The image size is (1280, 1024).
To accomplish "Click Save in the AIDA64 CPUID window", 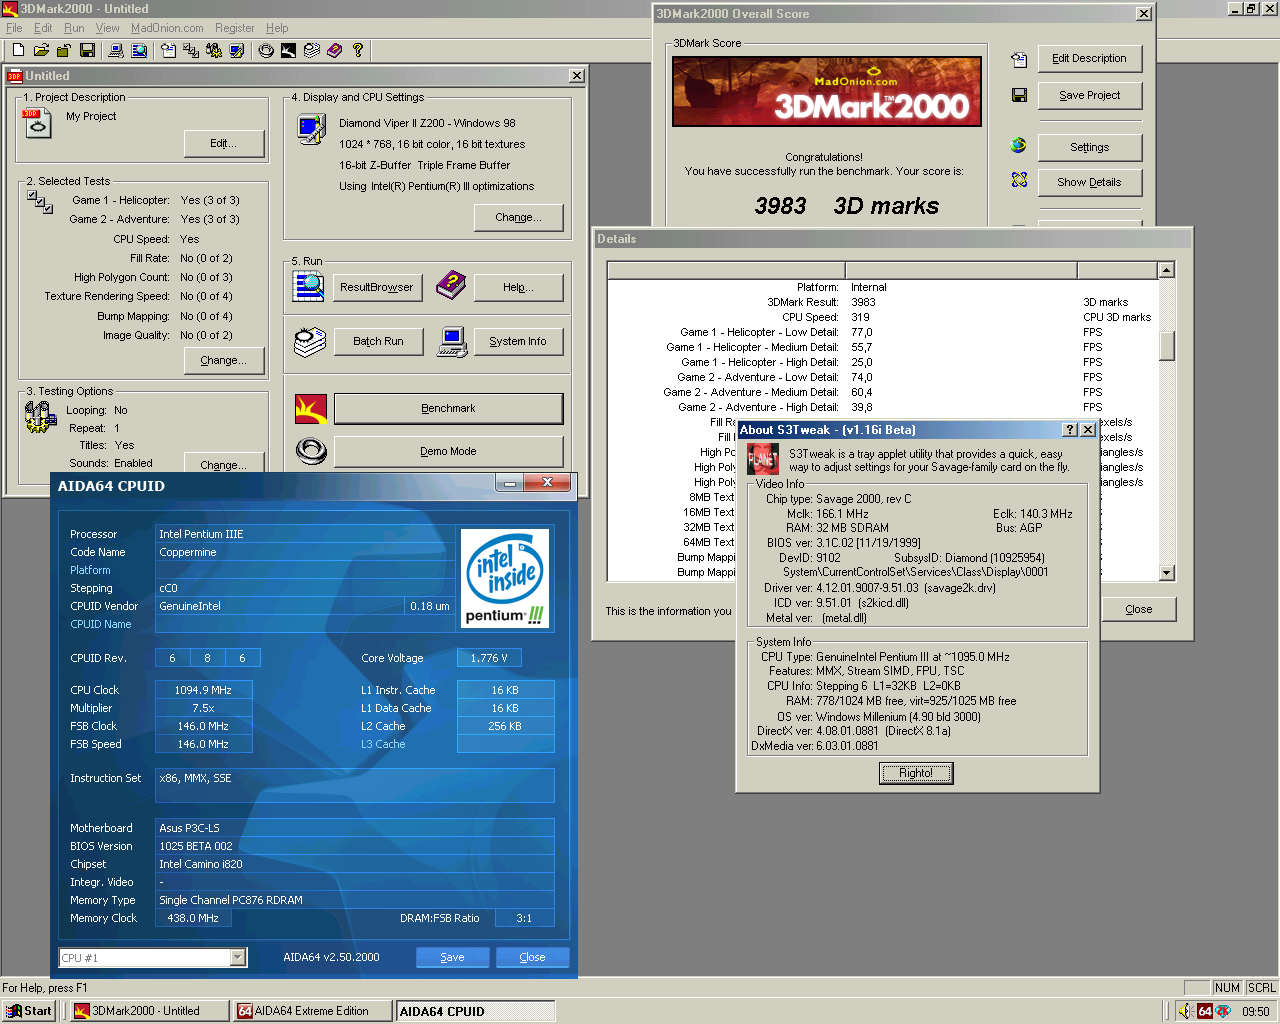I will pyautogui.click(x=453, y=958).
